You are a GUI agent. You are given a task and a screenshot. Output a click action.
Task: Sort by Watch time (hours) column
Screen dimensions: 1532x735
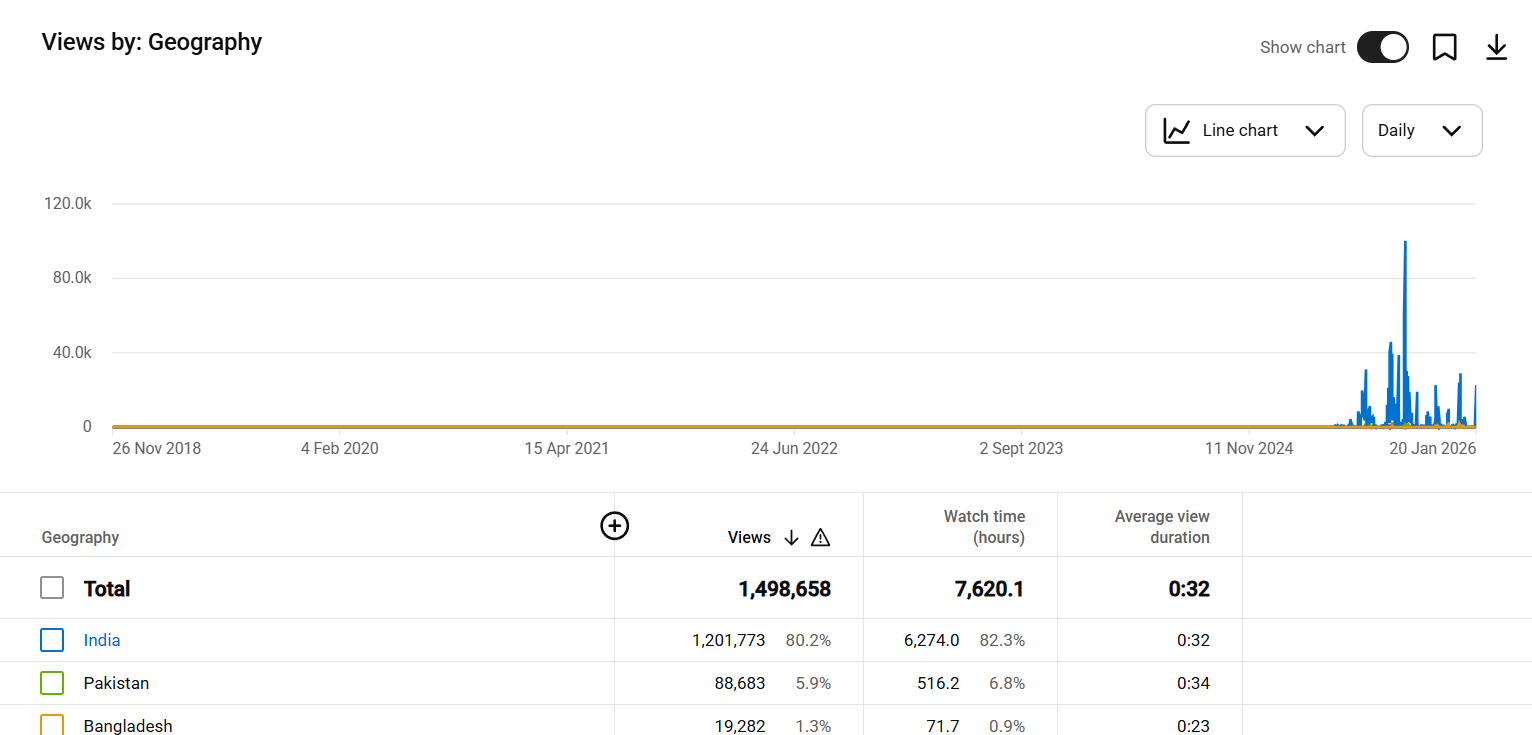click(x=984, y=527)
